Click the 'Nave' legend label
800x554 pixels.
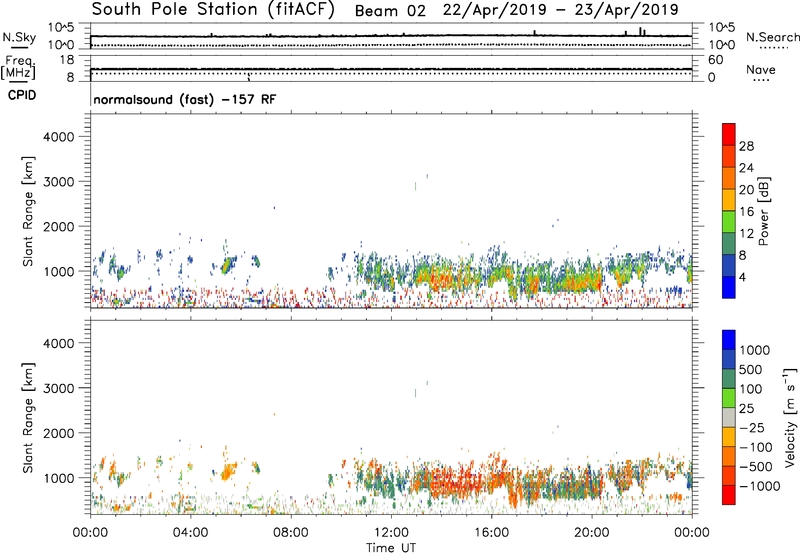761,69
